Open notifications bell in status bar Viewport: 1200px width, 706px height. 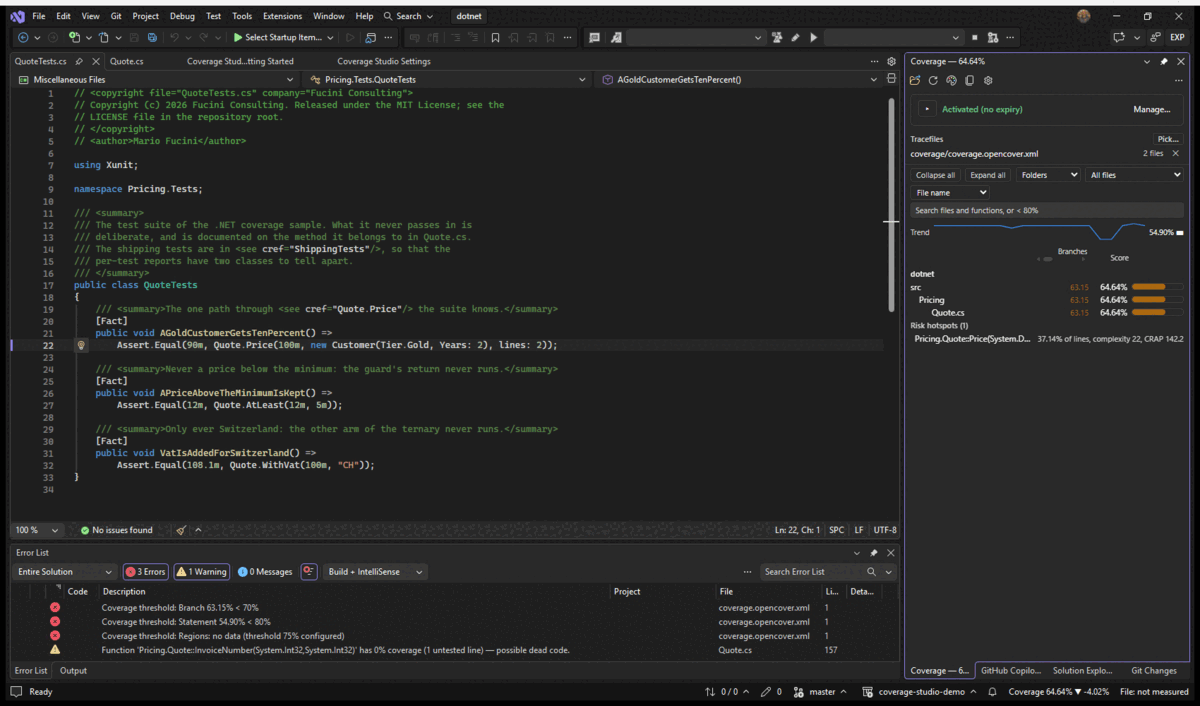pos(992,692)
